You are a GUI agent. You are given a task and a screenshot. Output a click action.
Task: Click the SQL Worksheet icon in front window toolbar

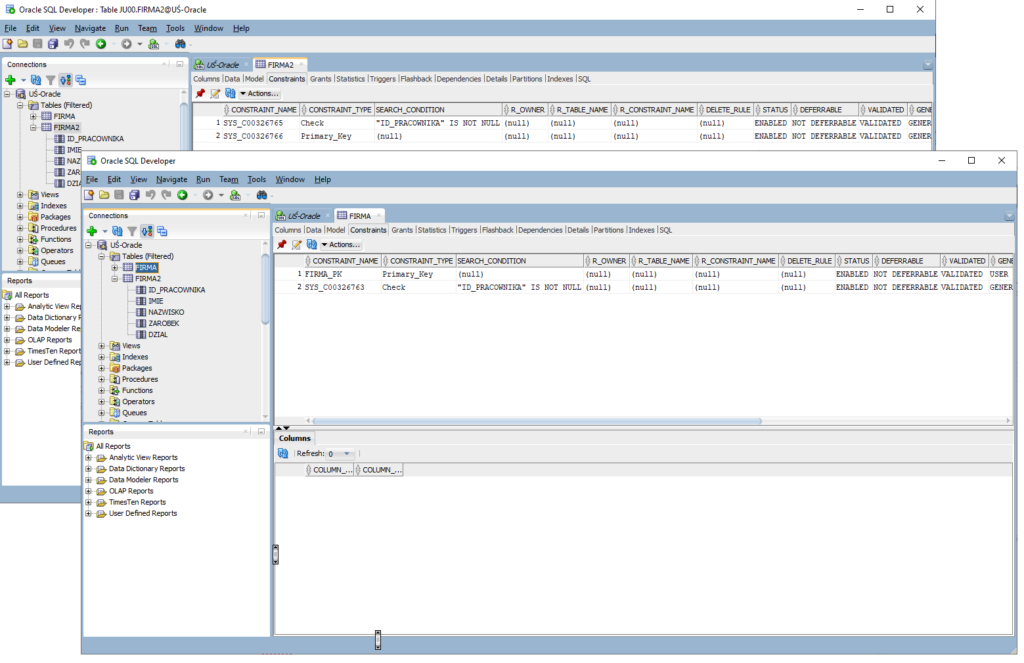234,195
